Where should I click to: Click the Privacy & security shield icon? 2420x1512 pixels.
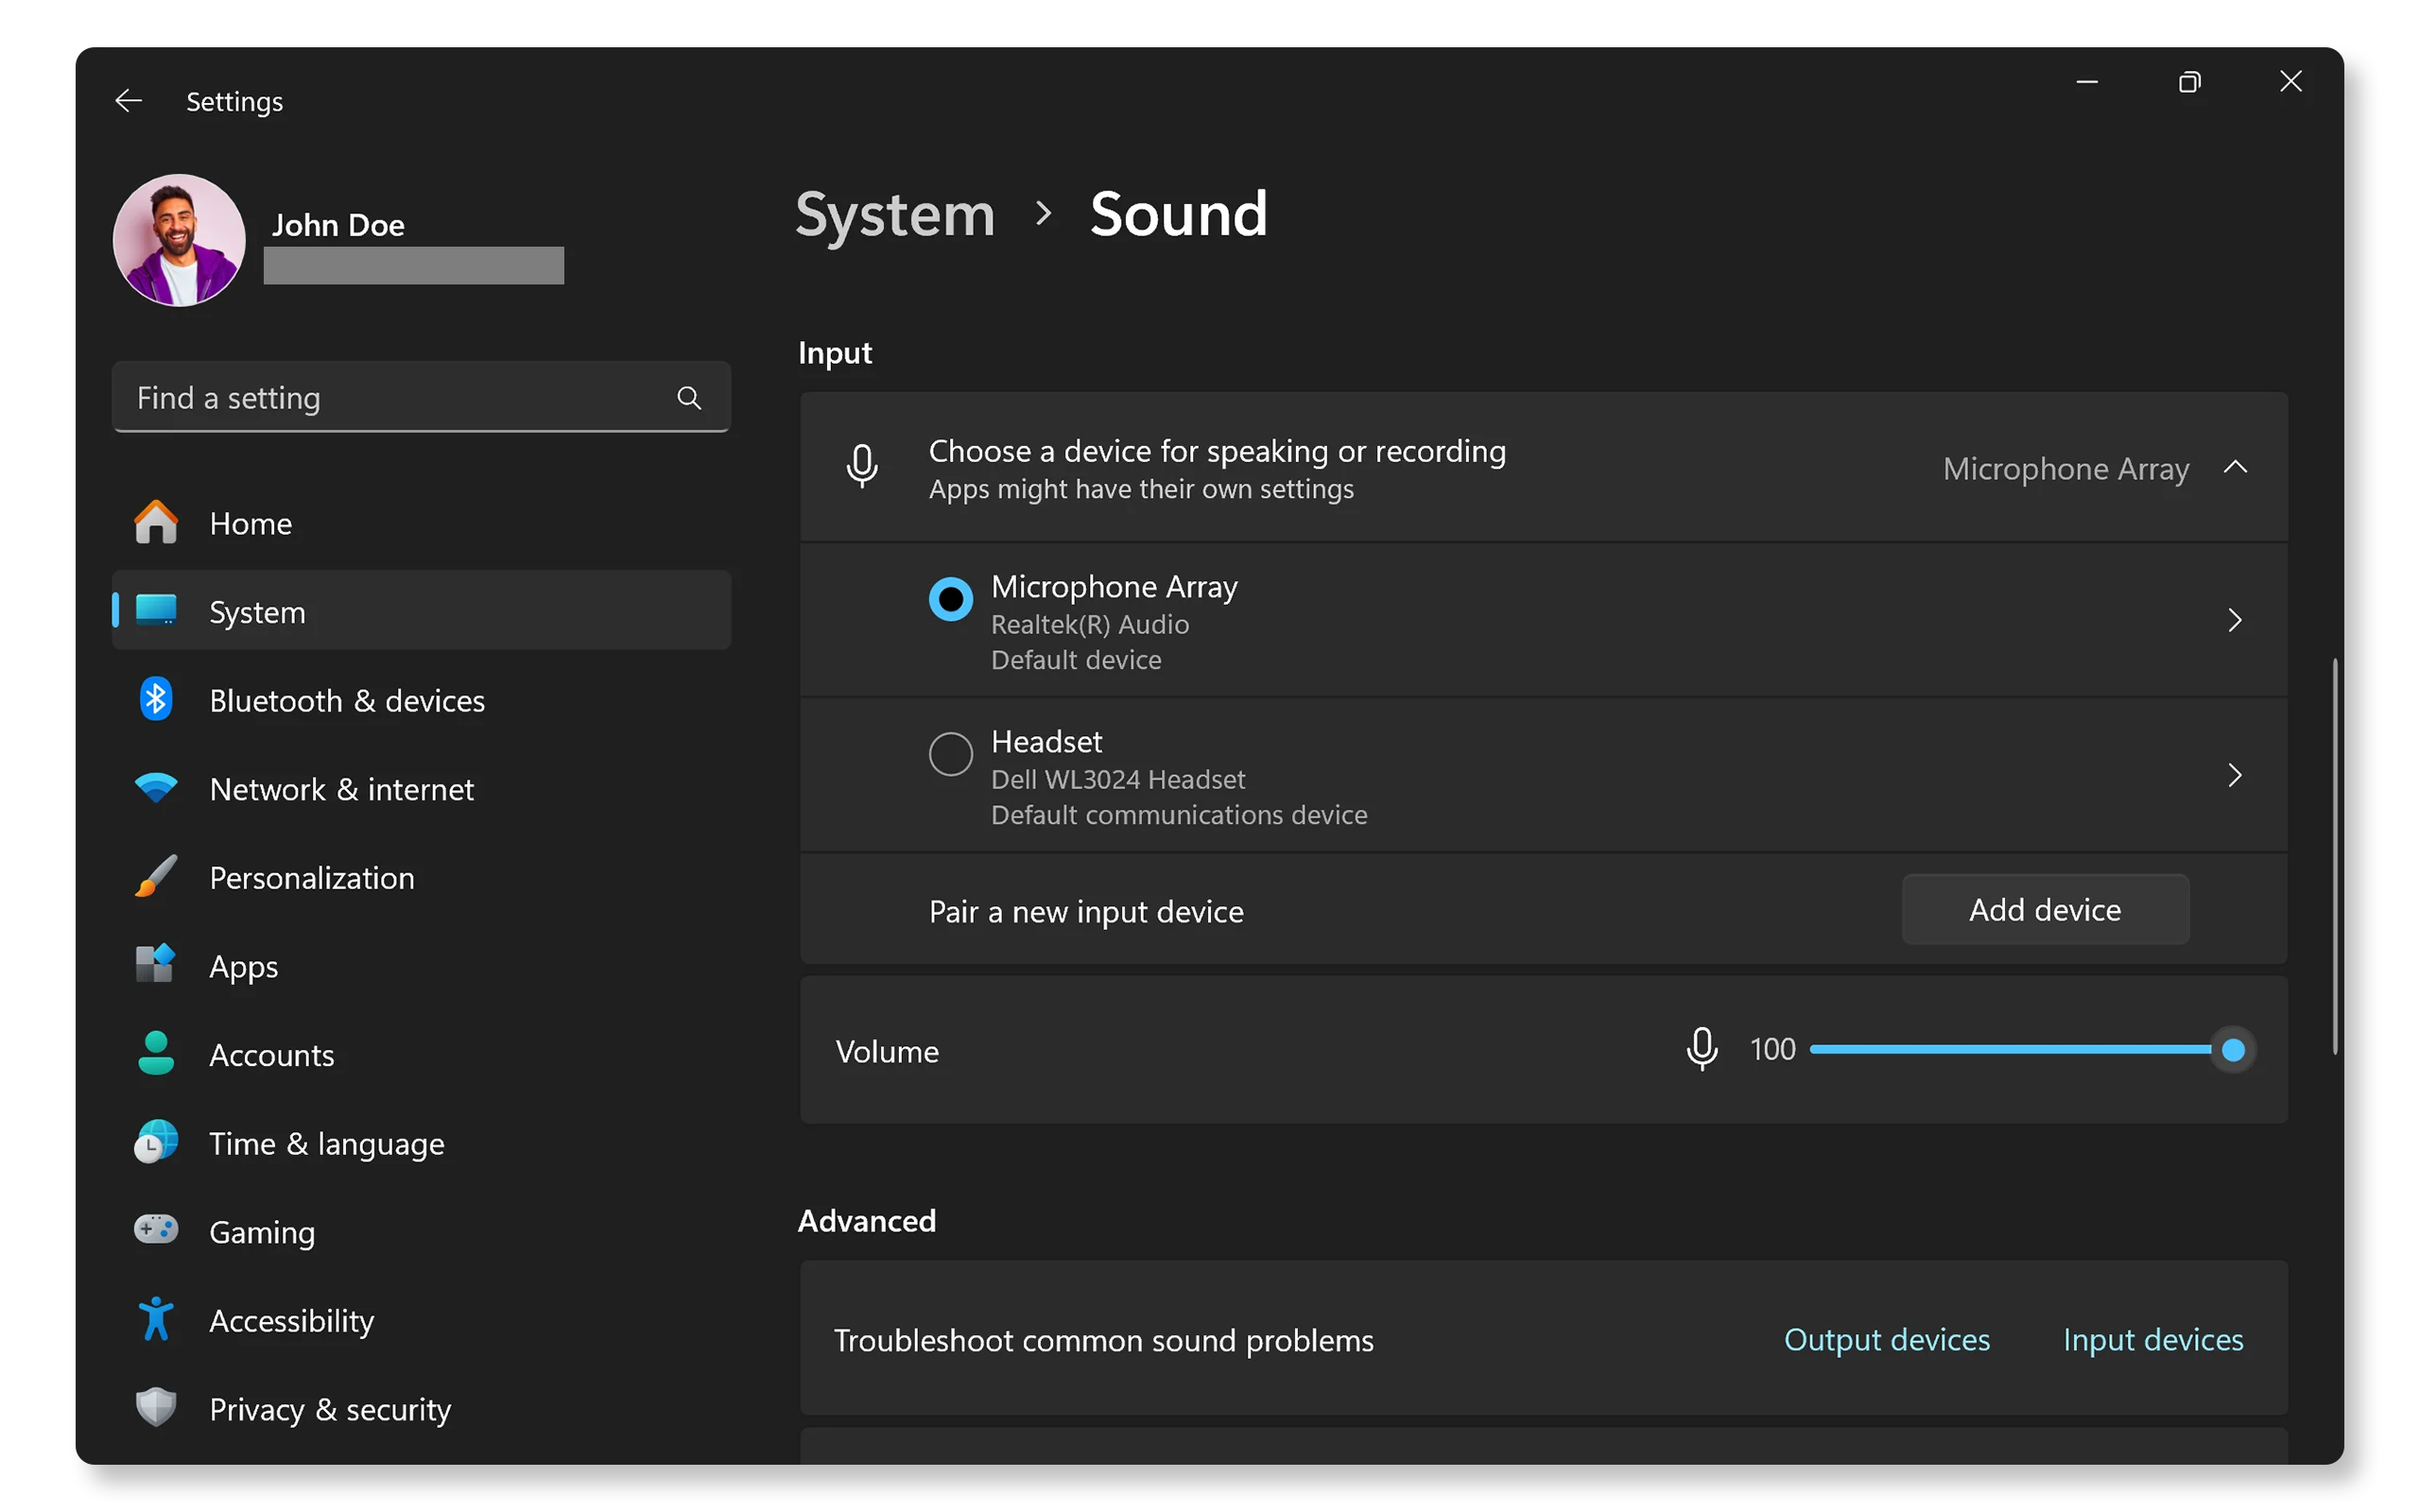pyautogui.click(x=156, y=1408)
